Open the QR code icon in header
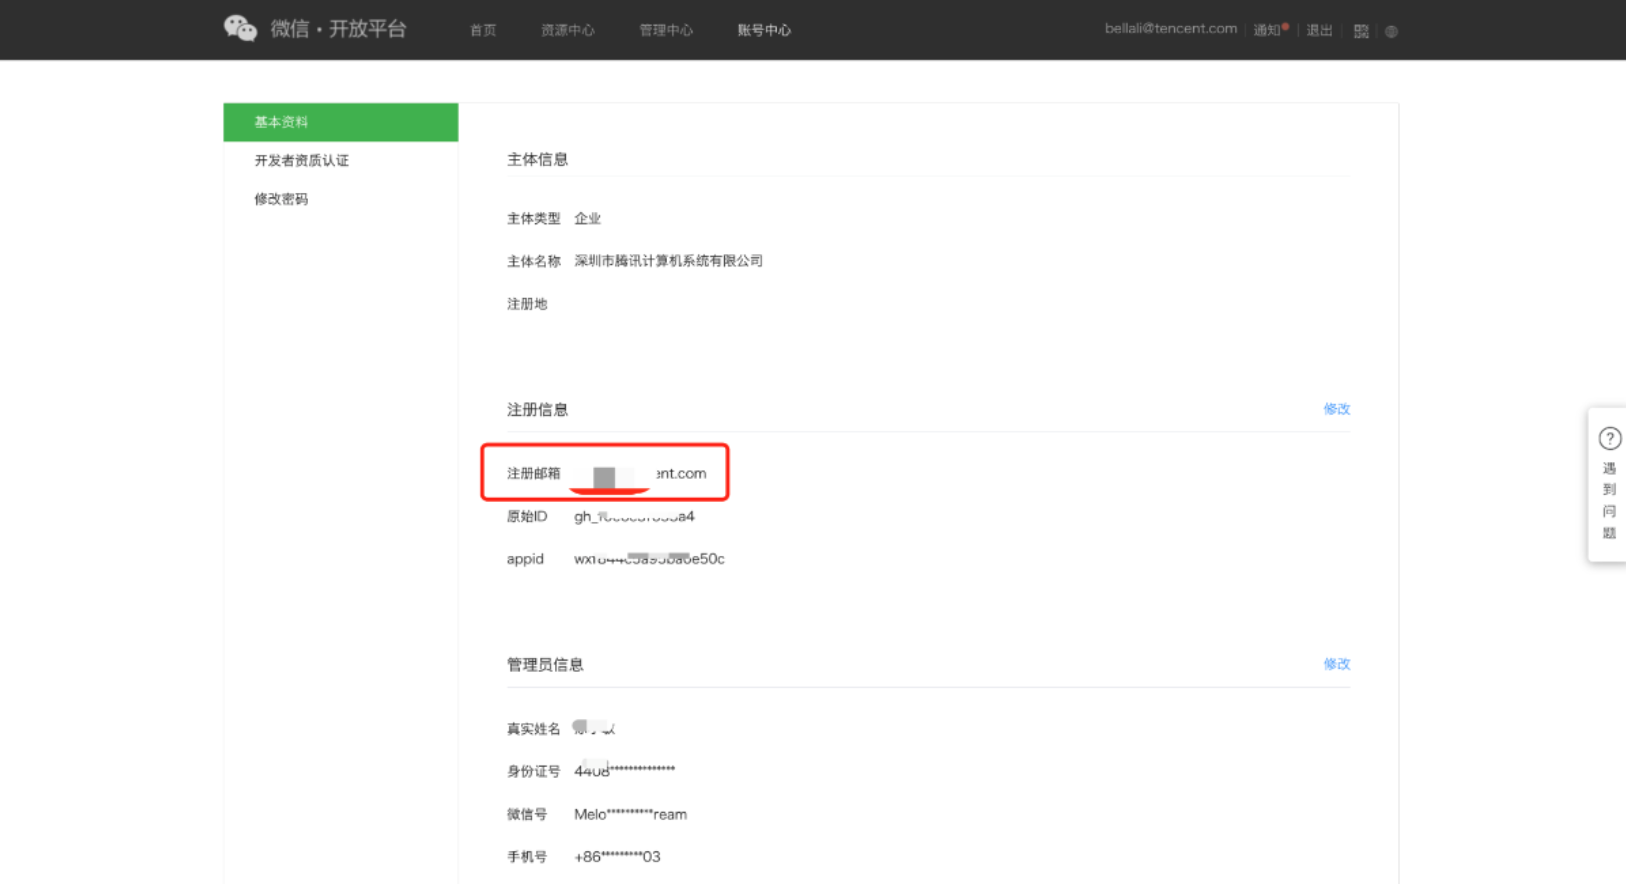The width and height of the screenshot is (1626, 884). point(1361,31)
